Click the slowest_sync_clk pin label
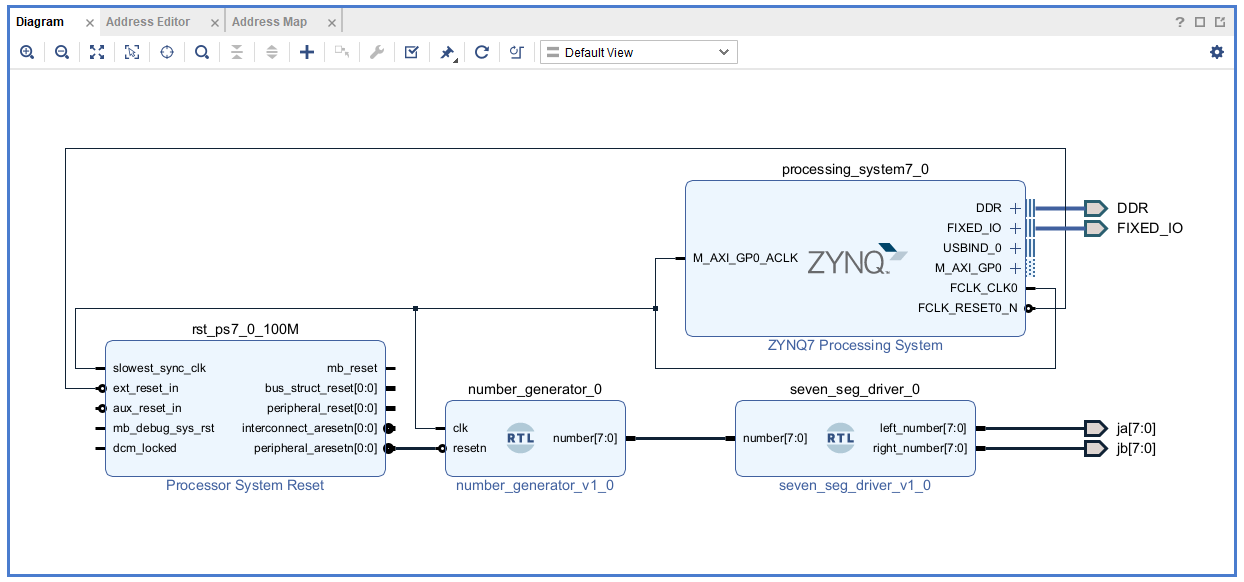The height and width of the screenshot is (582, 1244). pos(159,368)
